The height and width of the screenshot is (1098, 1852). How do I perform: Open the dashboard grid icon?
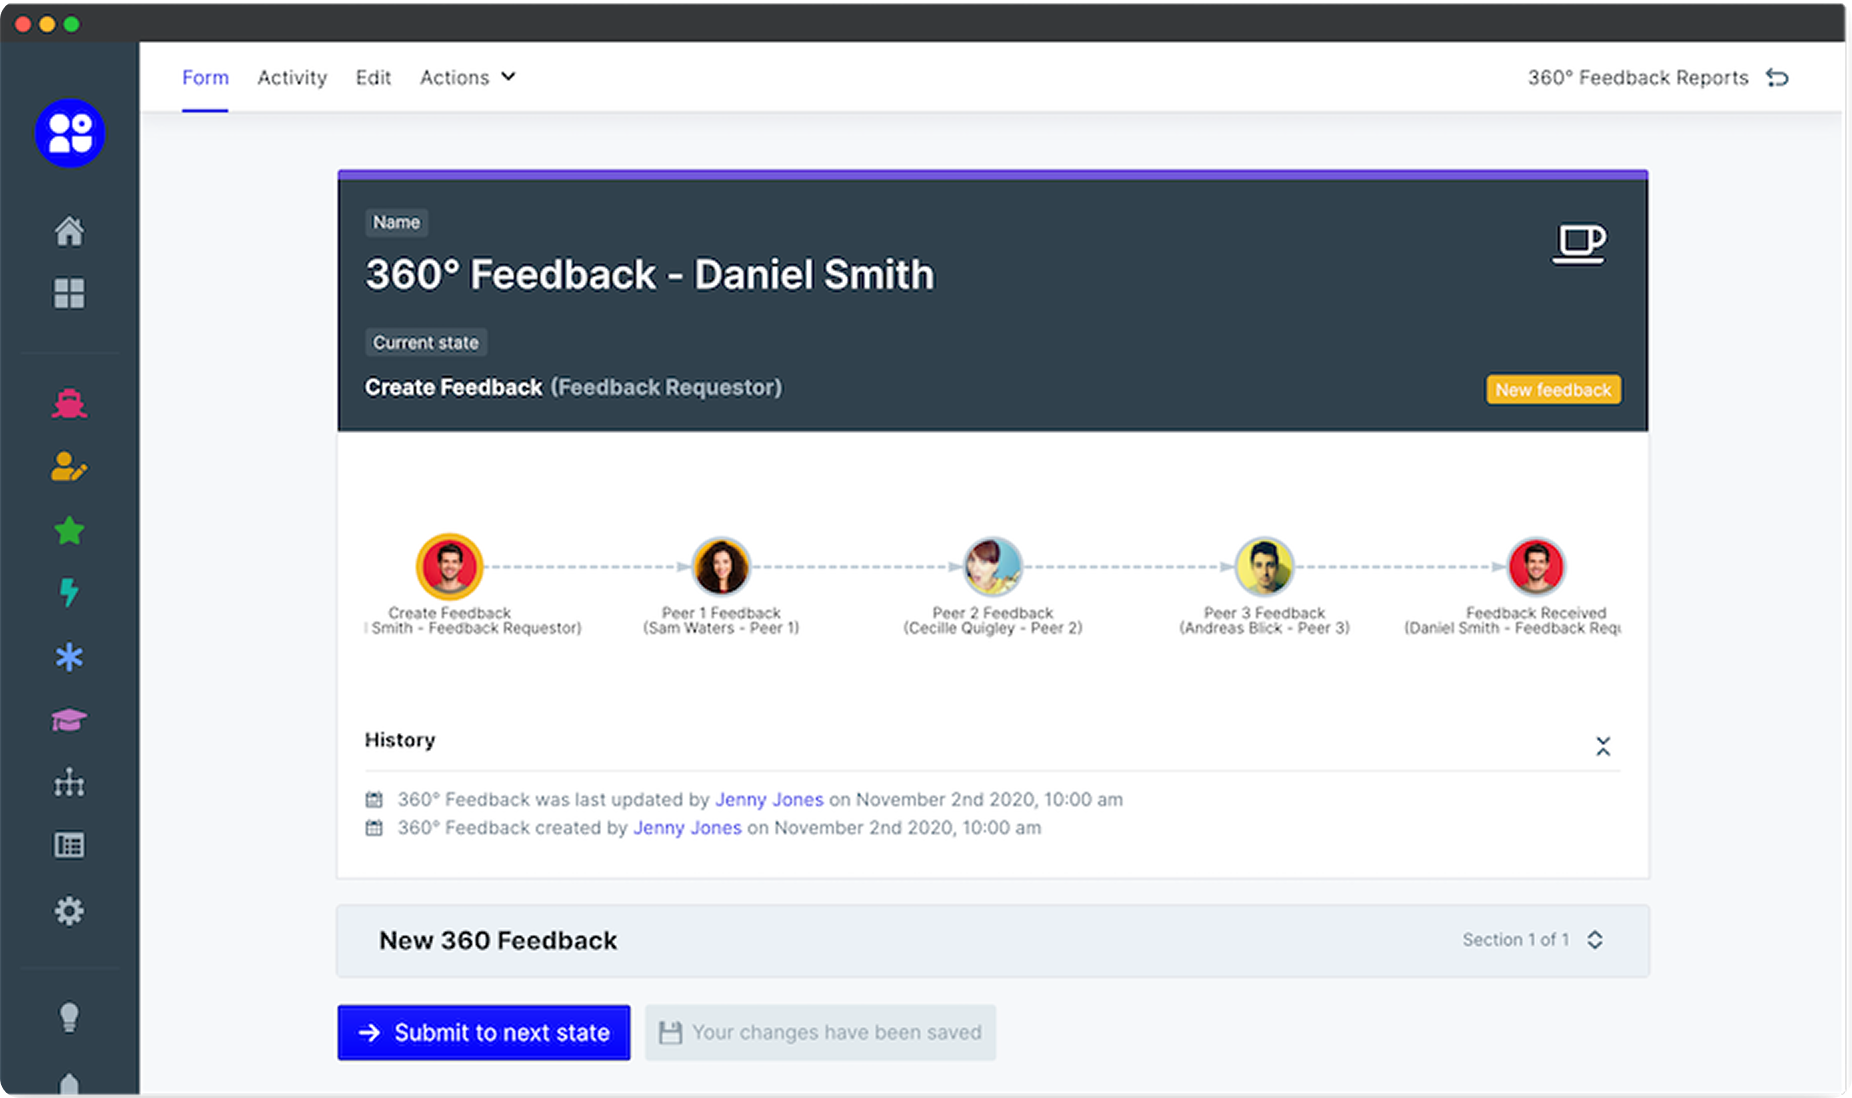(69, 293)
